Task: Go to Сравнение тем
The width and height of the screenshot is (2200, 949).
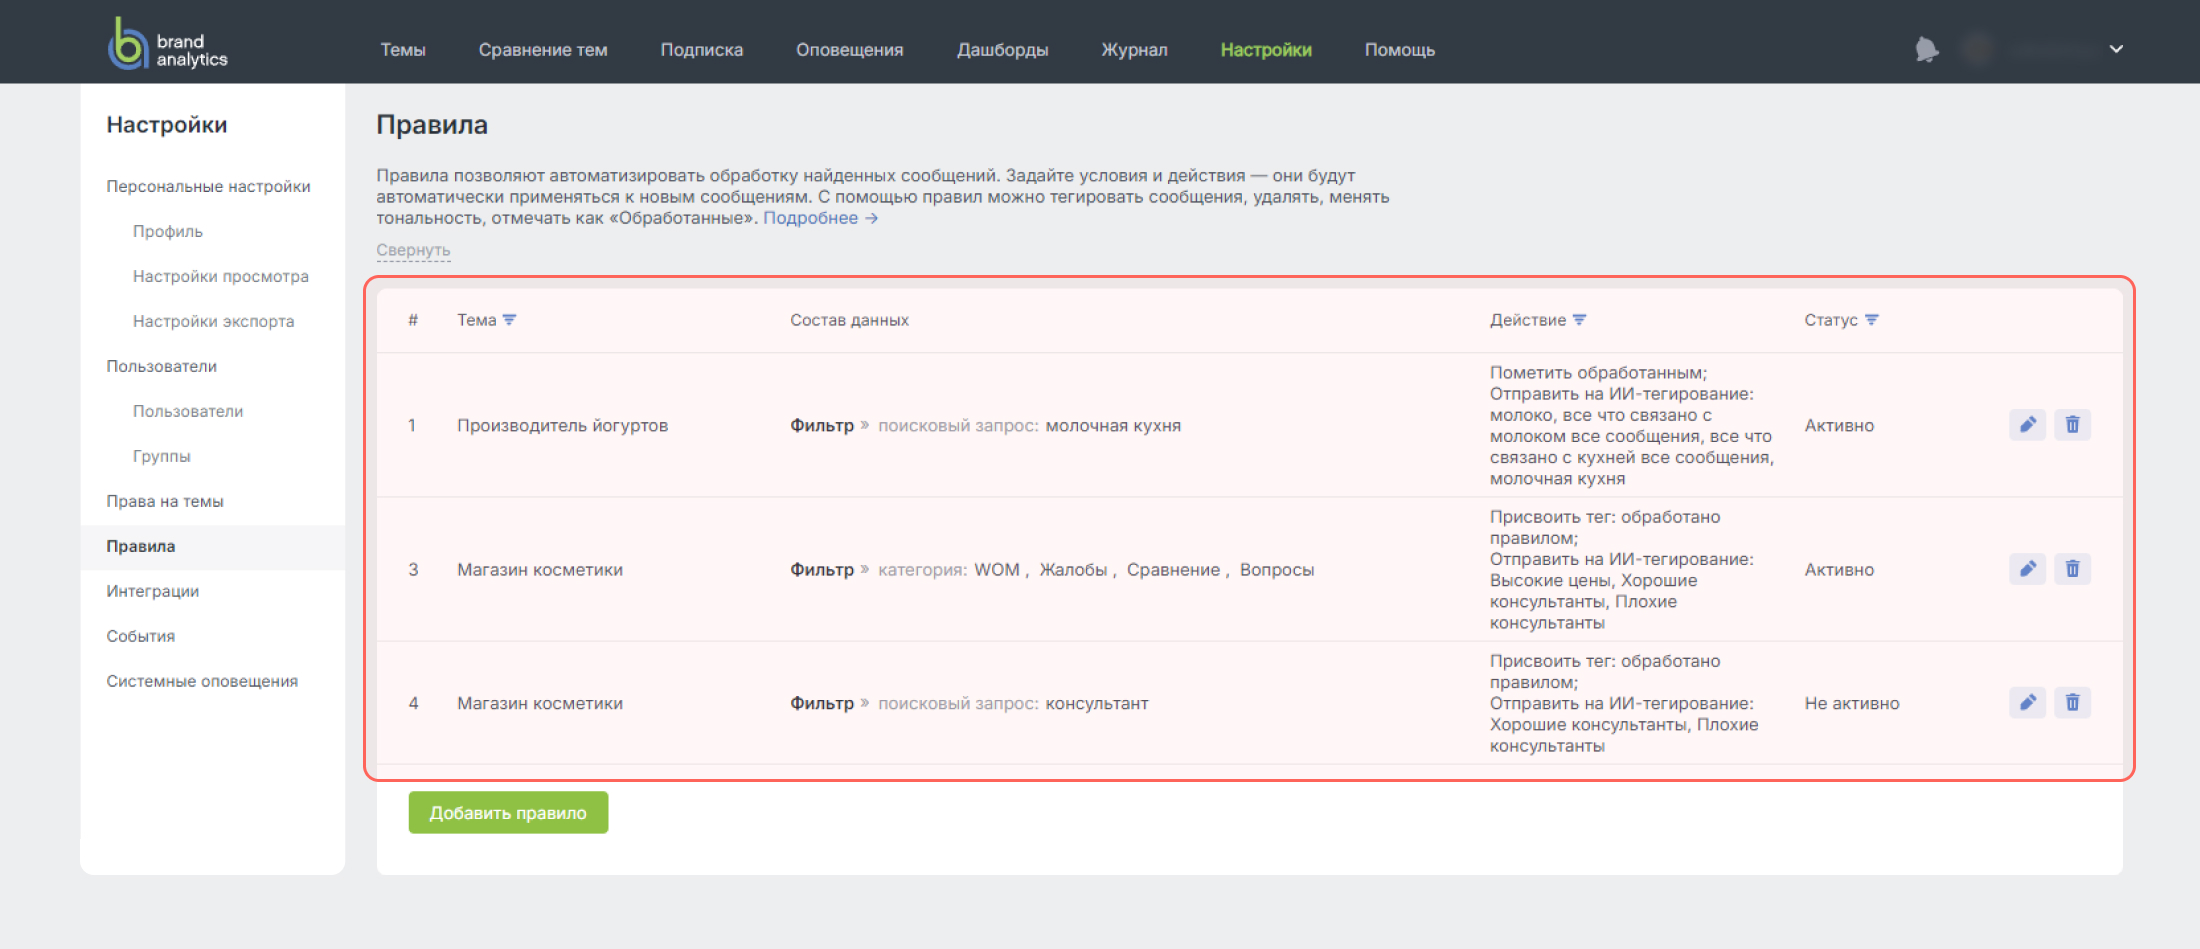Action: tap(543, 50)
